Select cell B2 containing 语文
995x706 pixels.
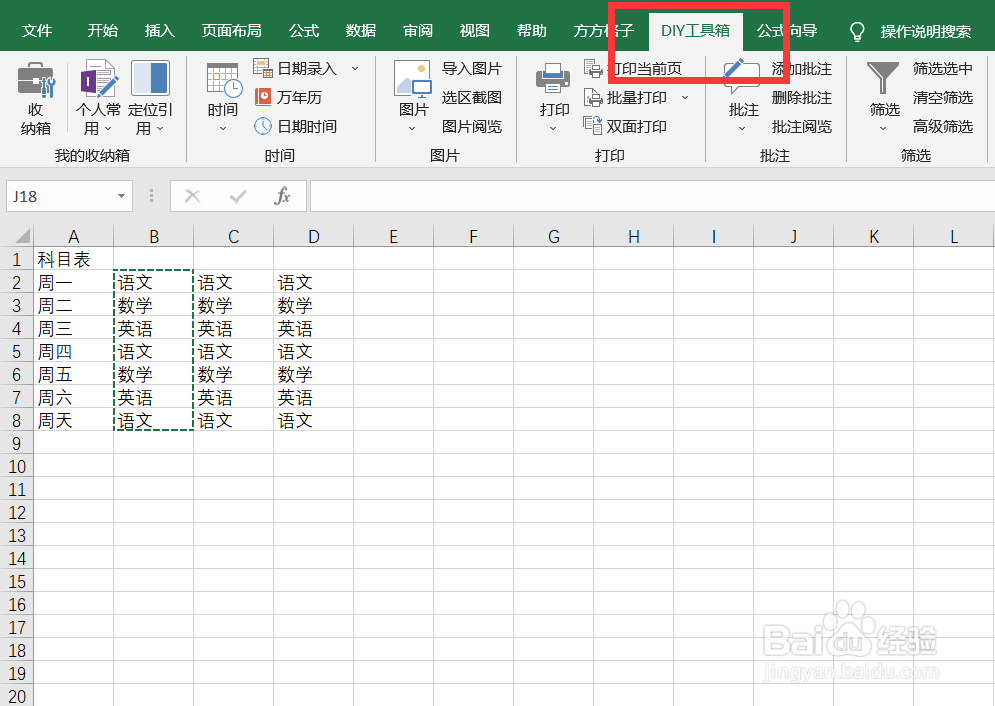tap(153, 282)
